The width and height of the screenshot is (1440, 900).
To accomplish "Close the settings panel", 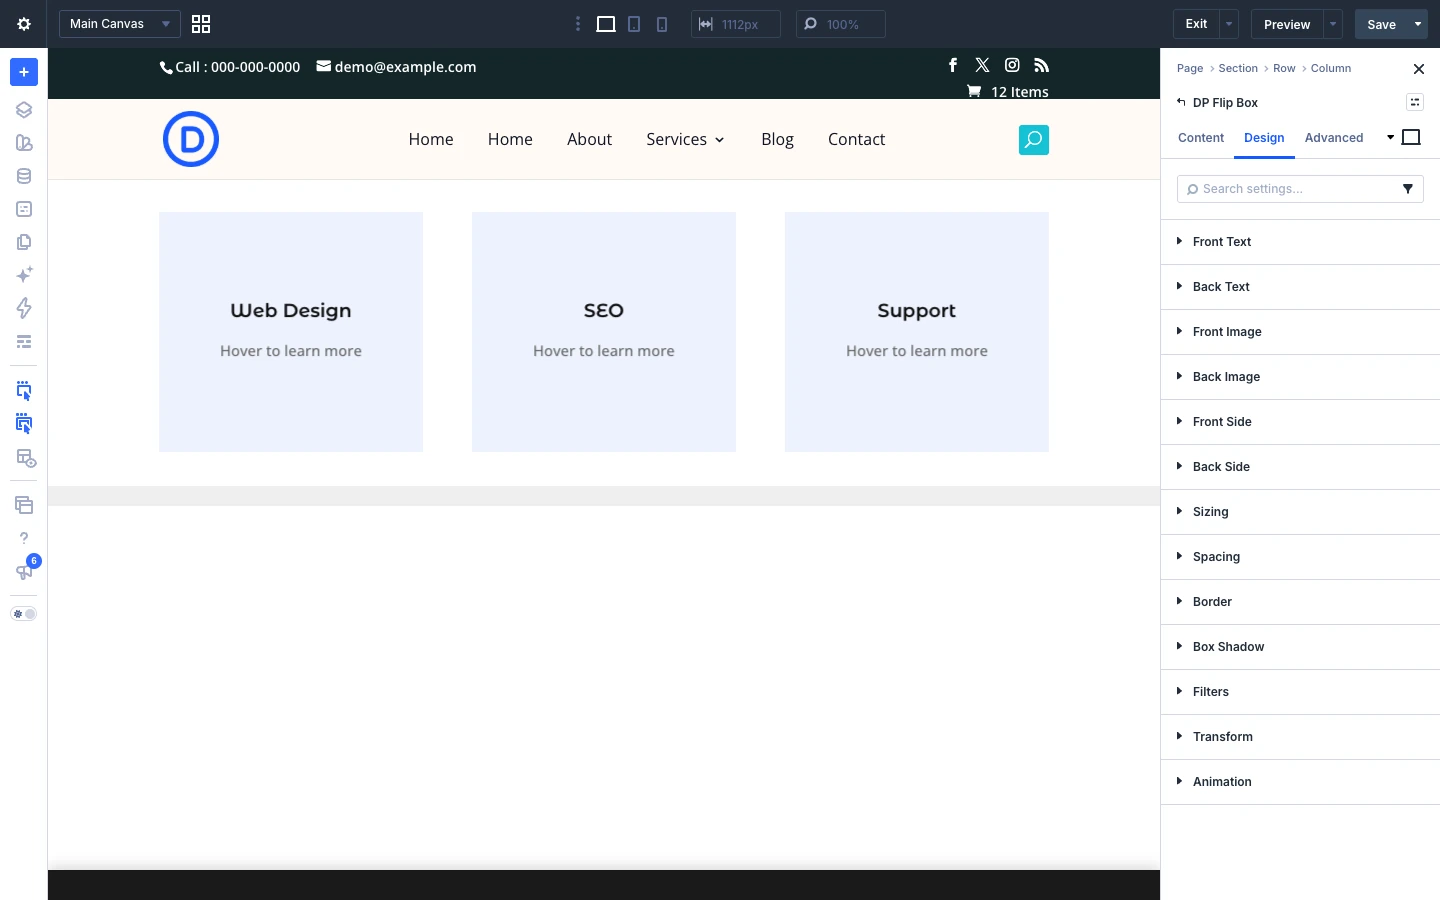I will (1419, 69).
